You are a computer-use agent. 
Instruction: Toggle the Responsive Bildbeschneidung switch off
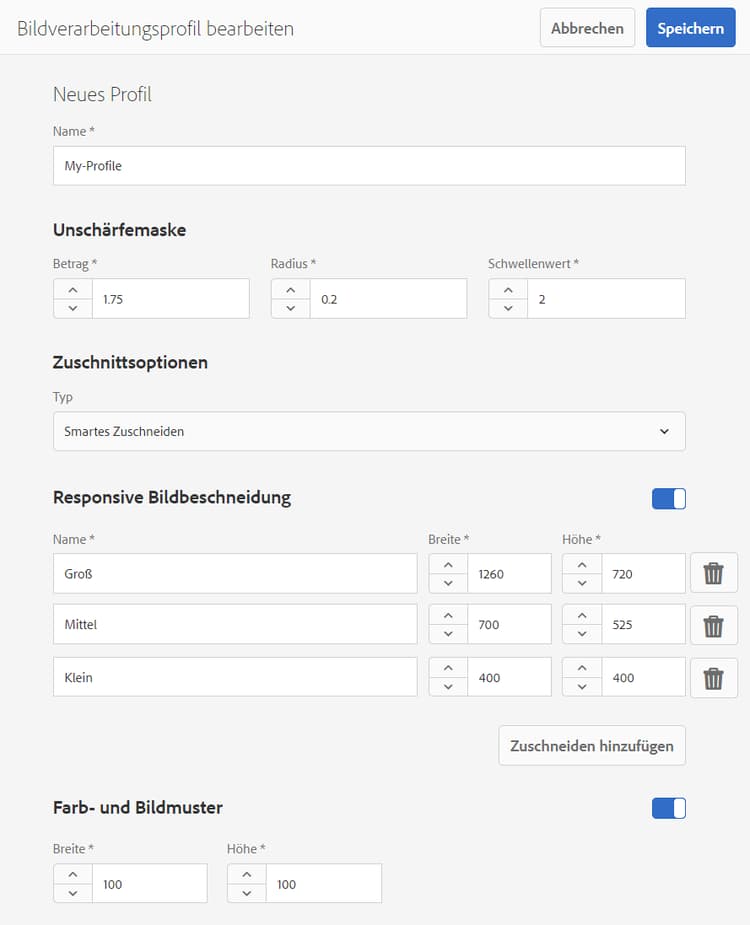[x=668, y=498]
